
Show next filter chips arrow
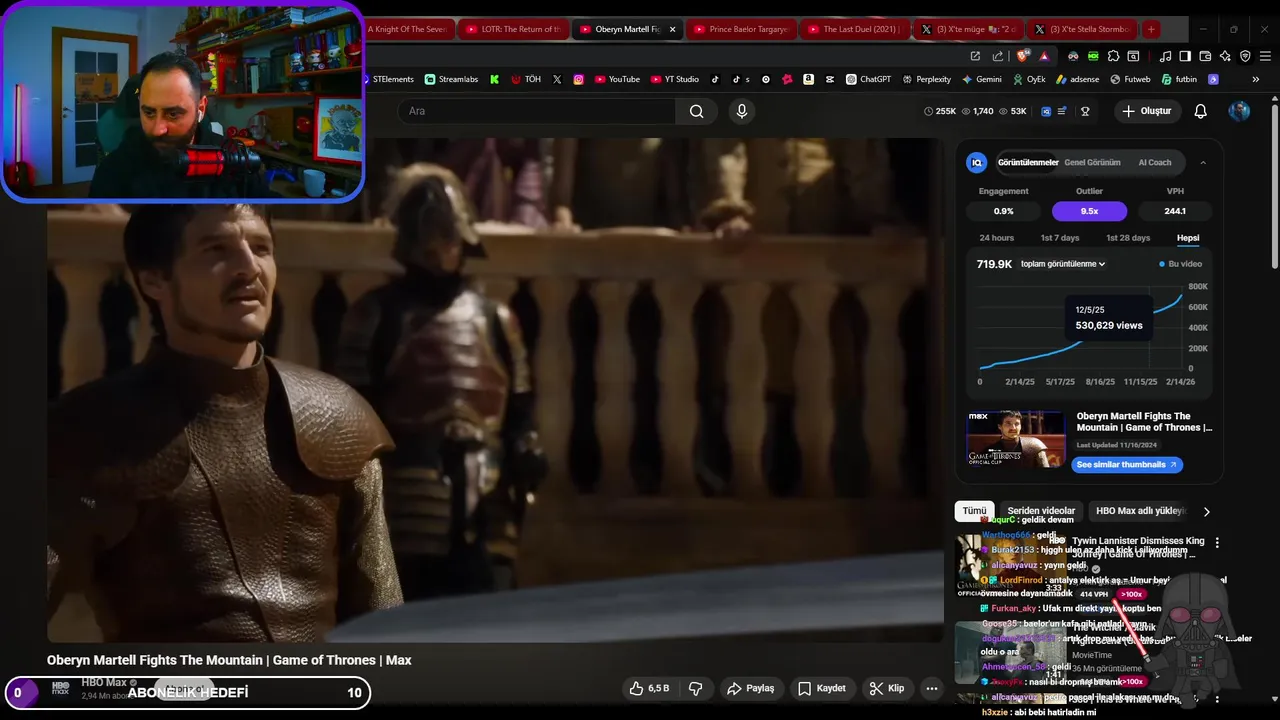click(1206, 511)
